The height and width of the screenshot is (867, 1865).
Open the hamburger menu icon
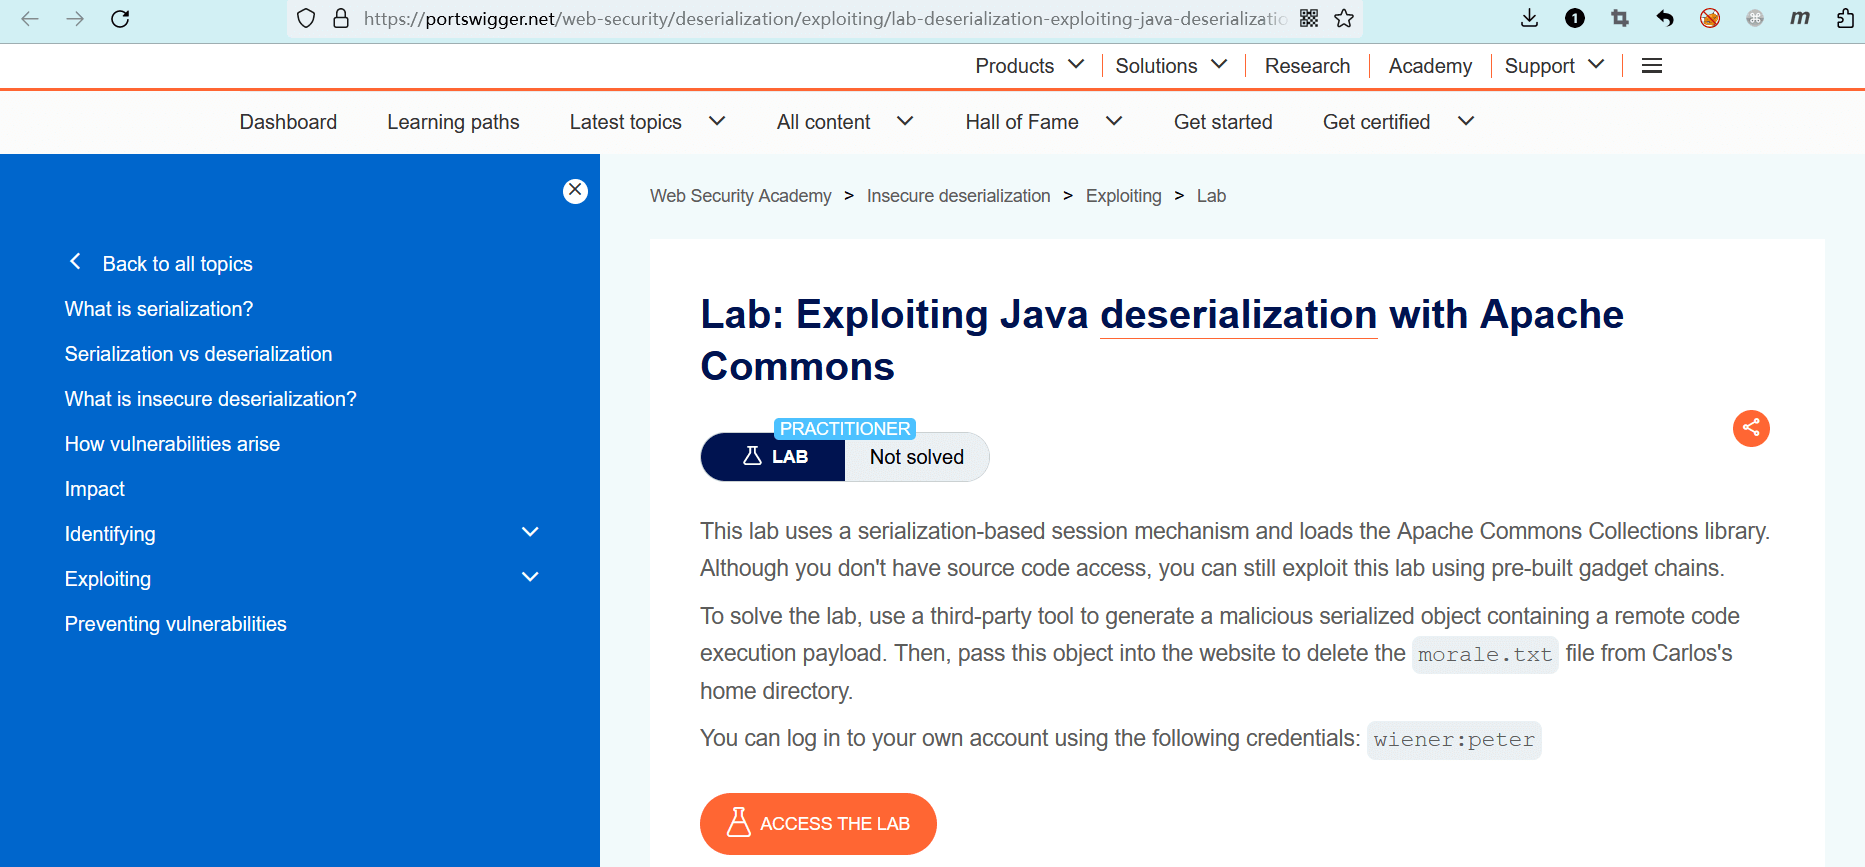pyautogui.click(x=1652, y=66)
